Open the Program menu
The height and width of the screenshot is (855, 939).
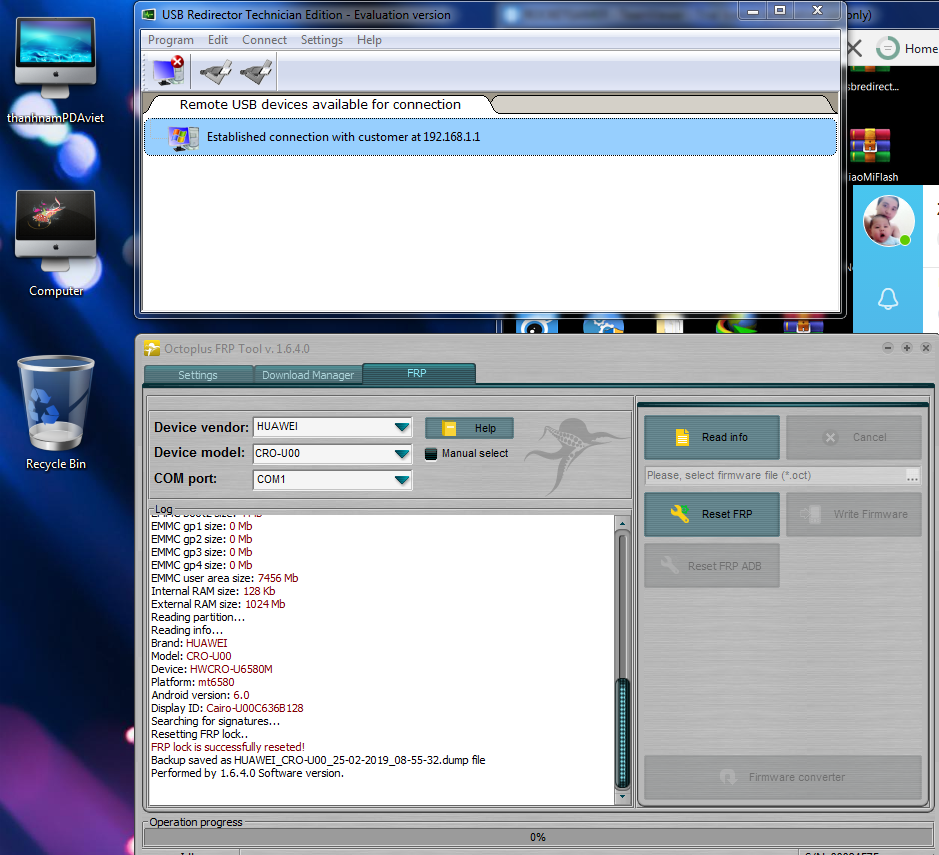(171, 40)
